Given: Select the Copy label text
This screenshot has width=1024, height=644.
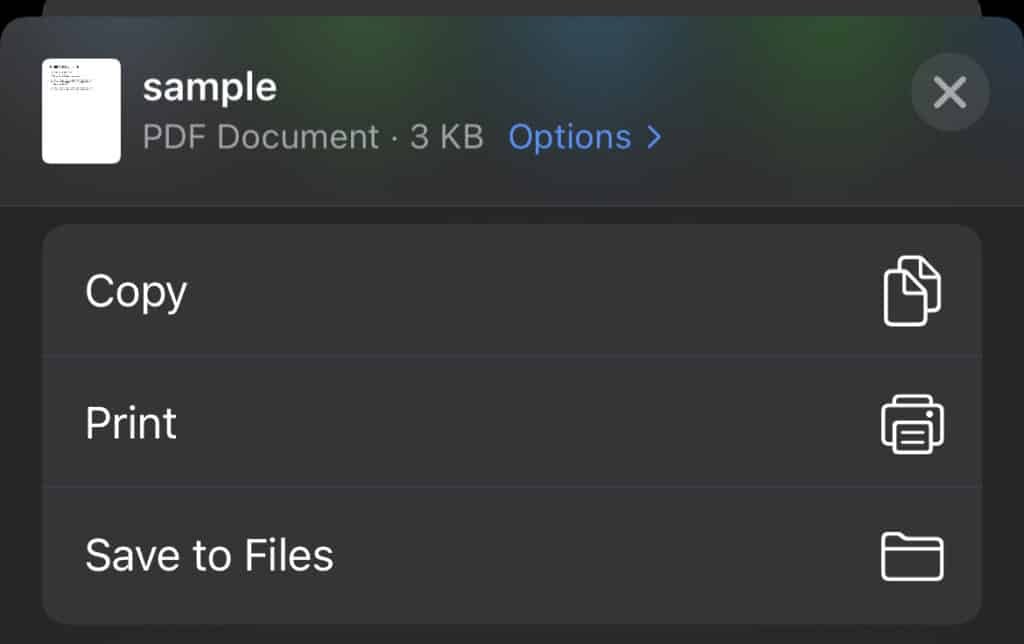Looking at the screenshot, I should coord(136,291).
